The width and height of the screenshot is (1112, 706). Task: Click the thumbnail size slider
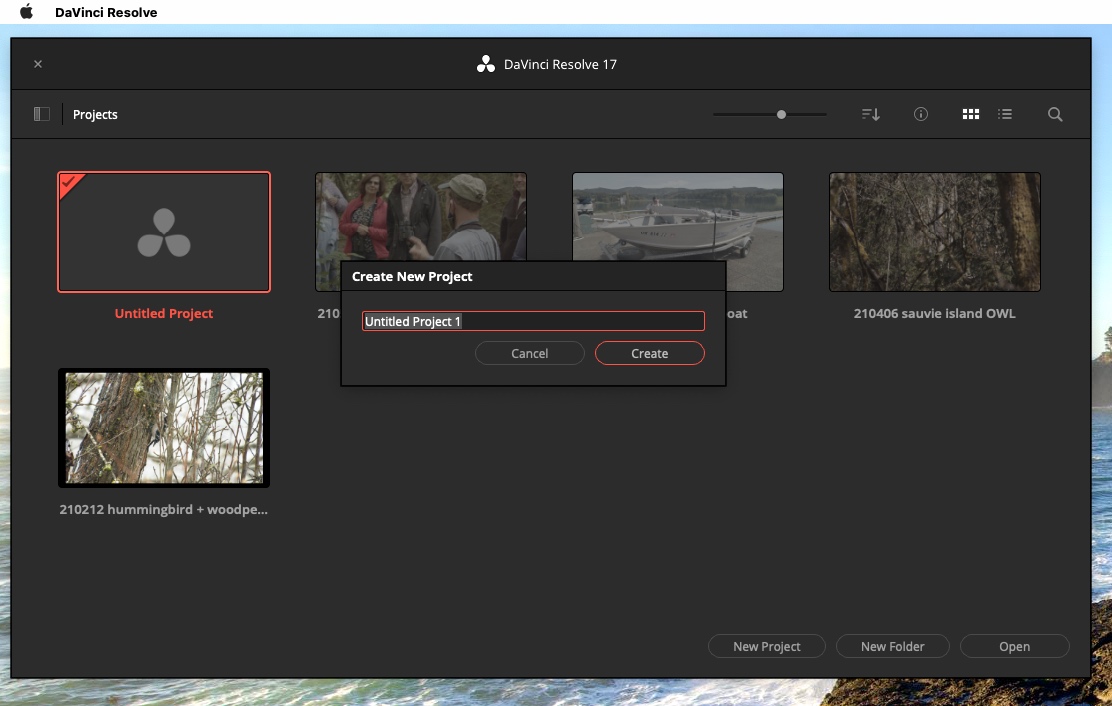[x=769, y=114]
